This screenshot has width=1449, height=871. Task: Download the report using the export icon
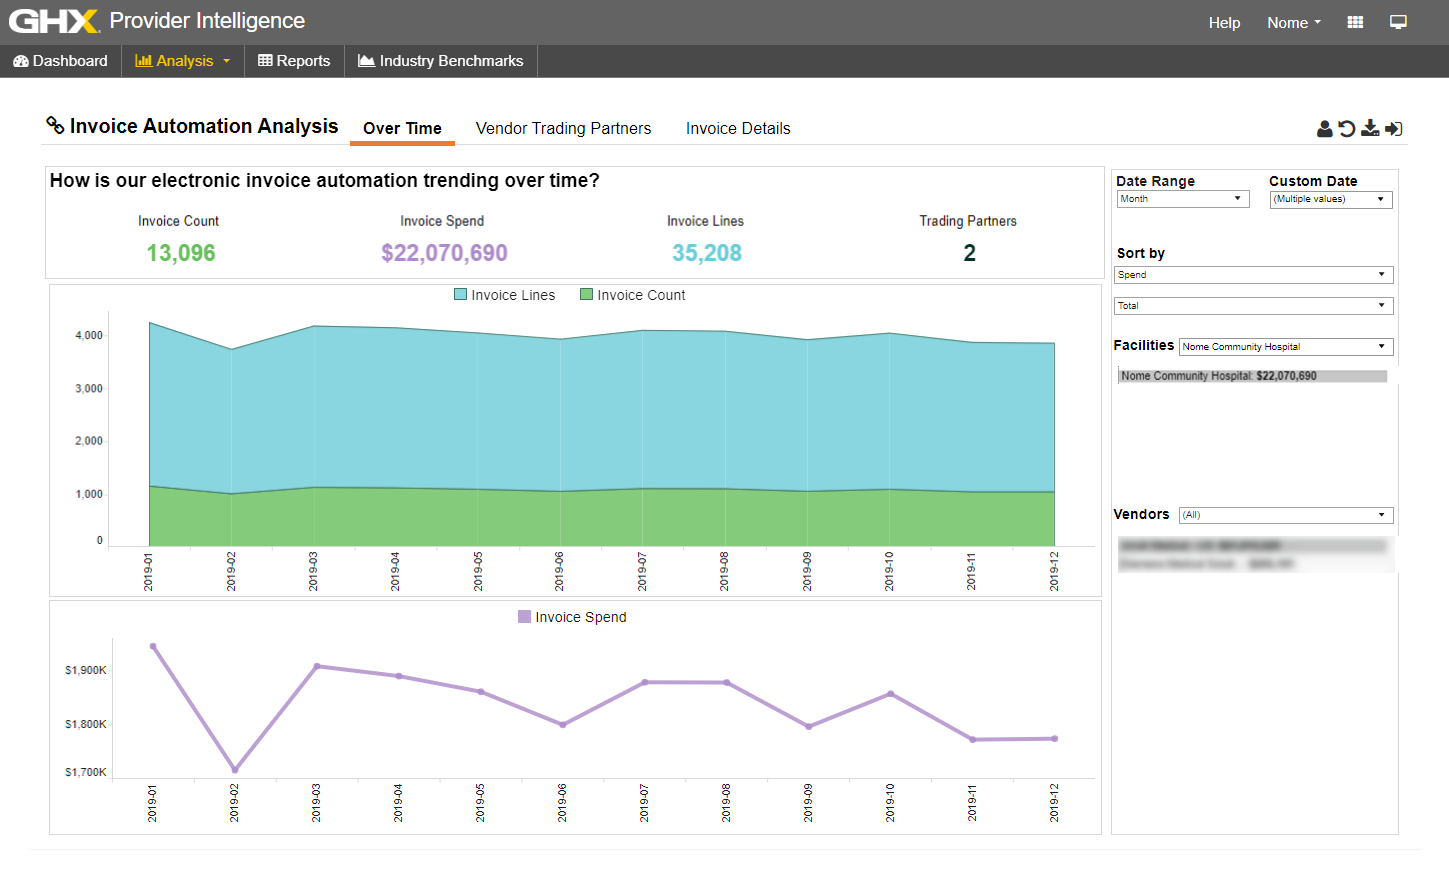pyautogui.click(x=1370, y=128)
